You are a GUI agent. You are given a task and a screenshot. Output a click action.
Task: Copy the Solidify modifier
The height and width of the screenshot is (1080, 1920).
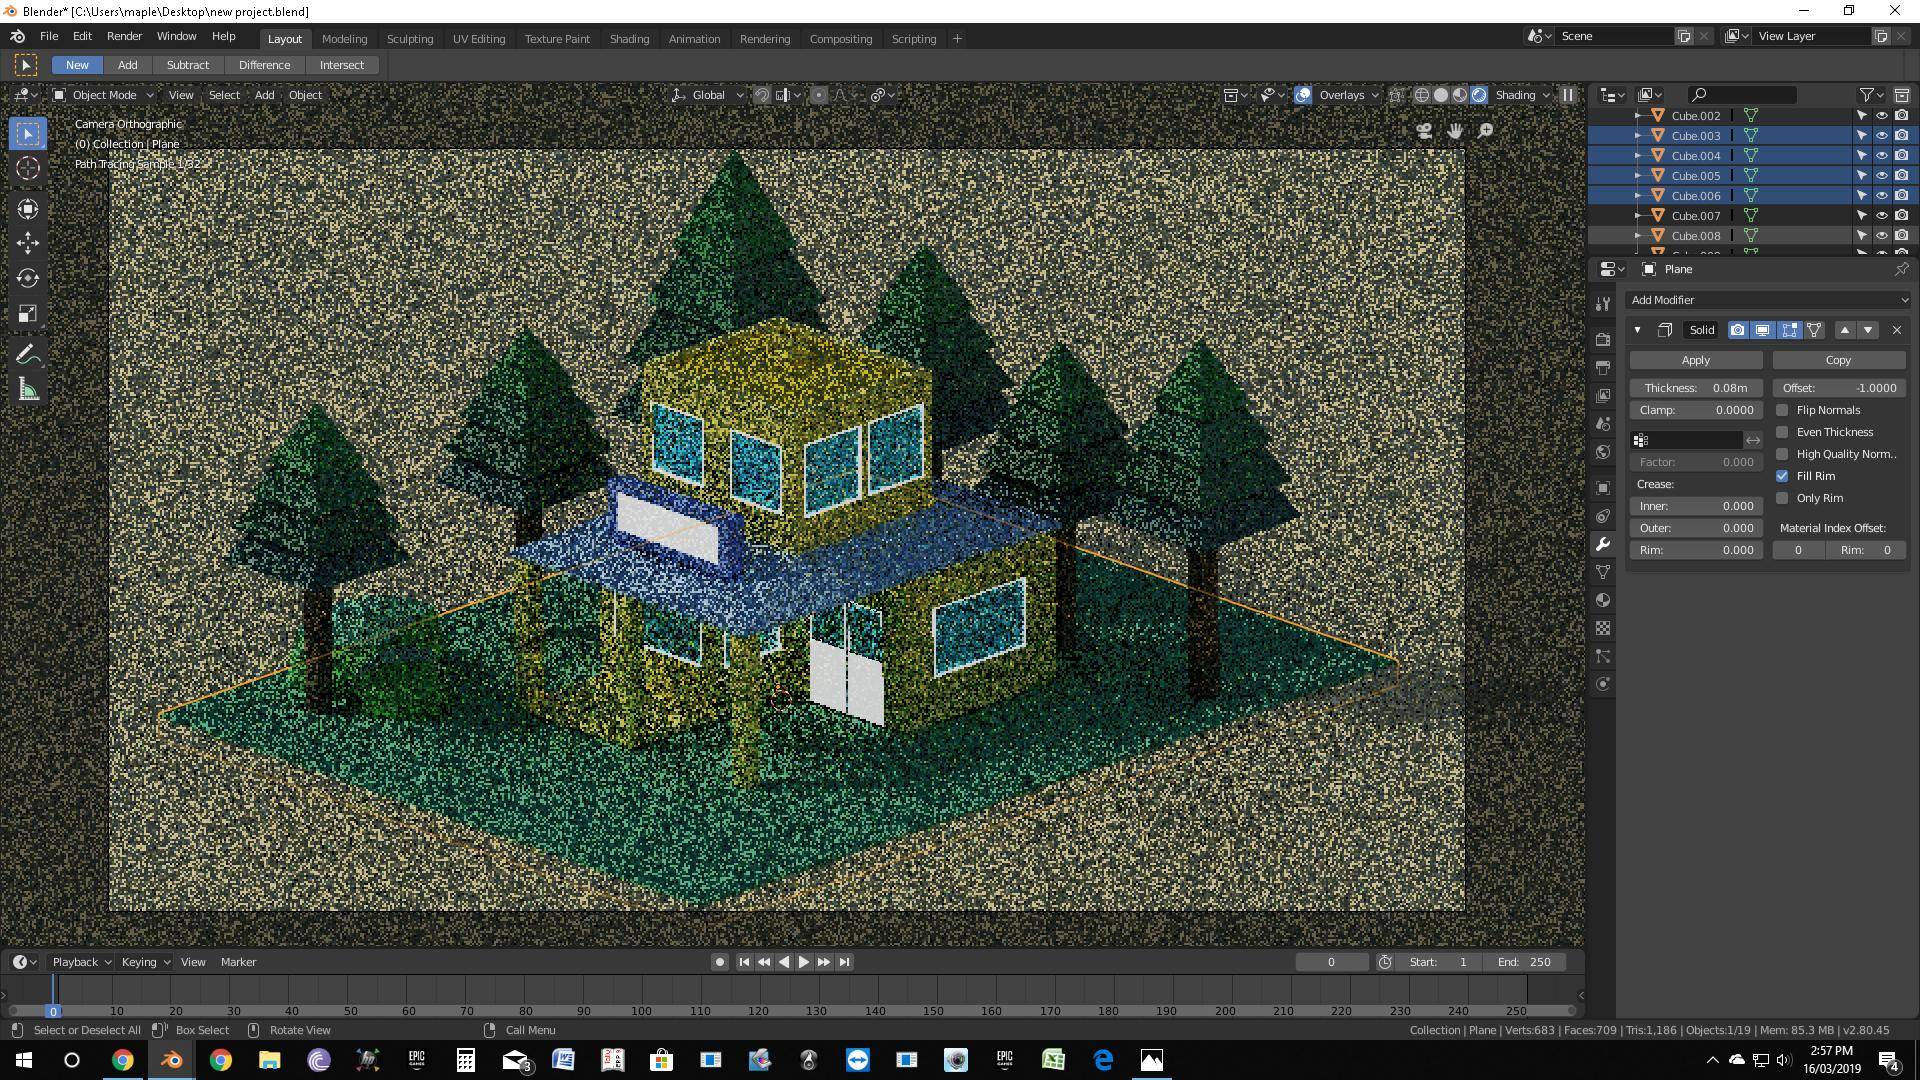1838,360
